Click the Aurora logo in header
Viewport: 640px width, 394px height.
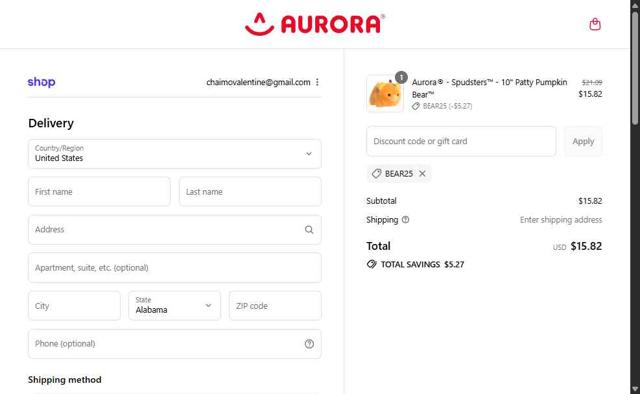coord(315,24)
